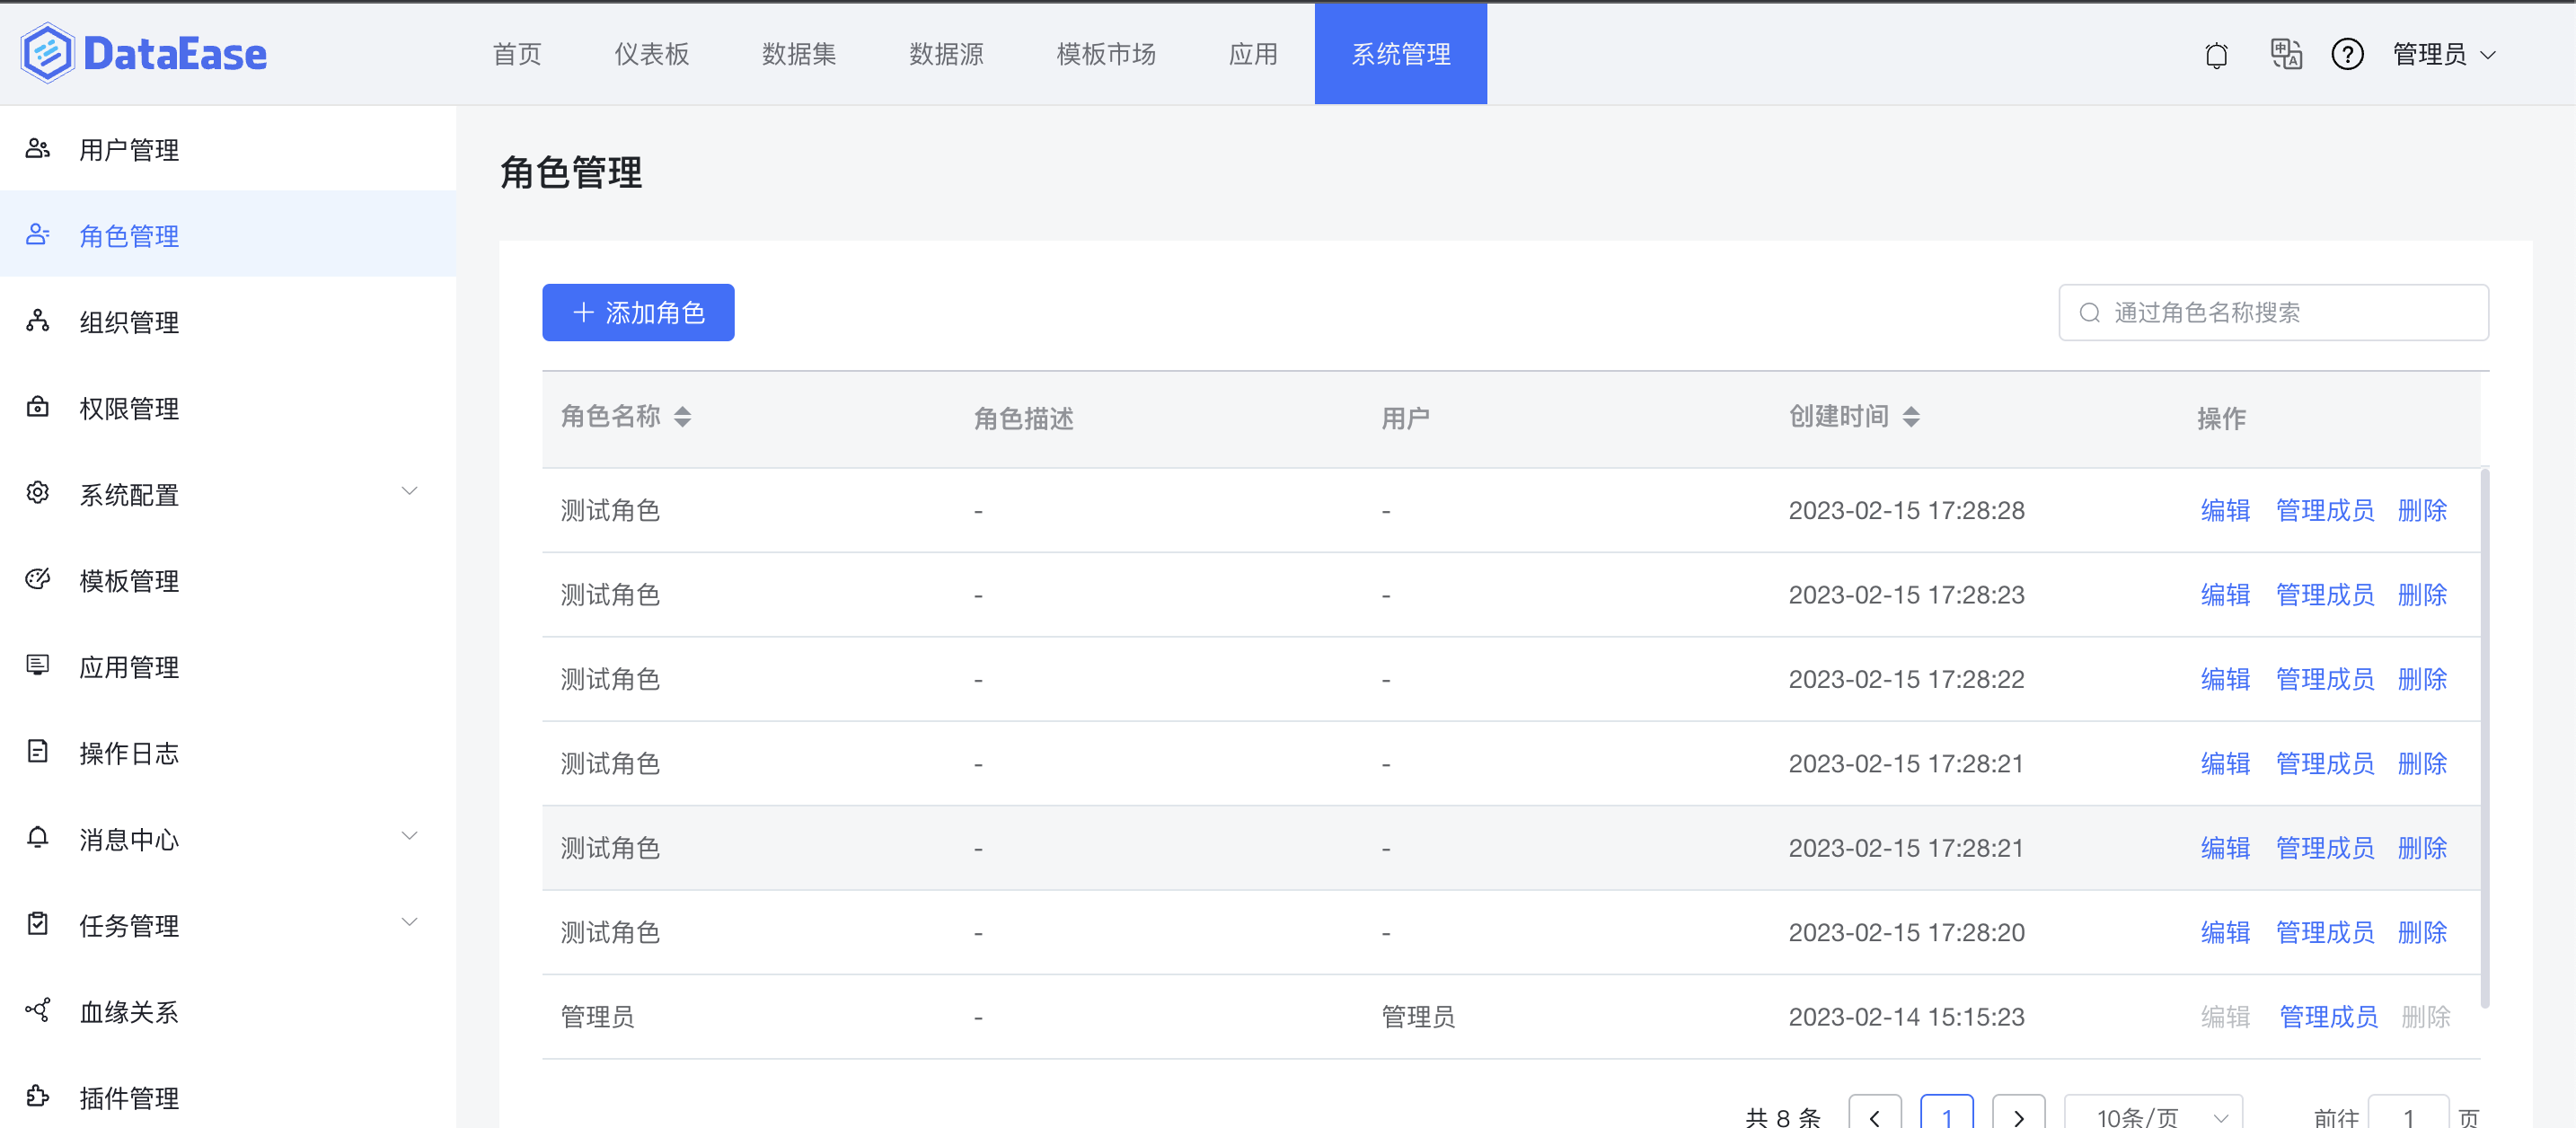2576x1128 pixels.
Task: Click the language translation icon
Action: (x=2284, y=54)
